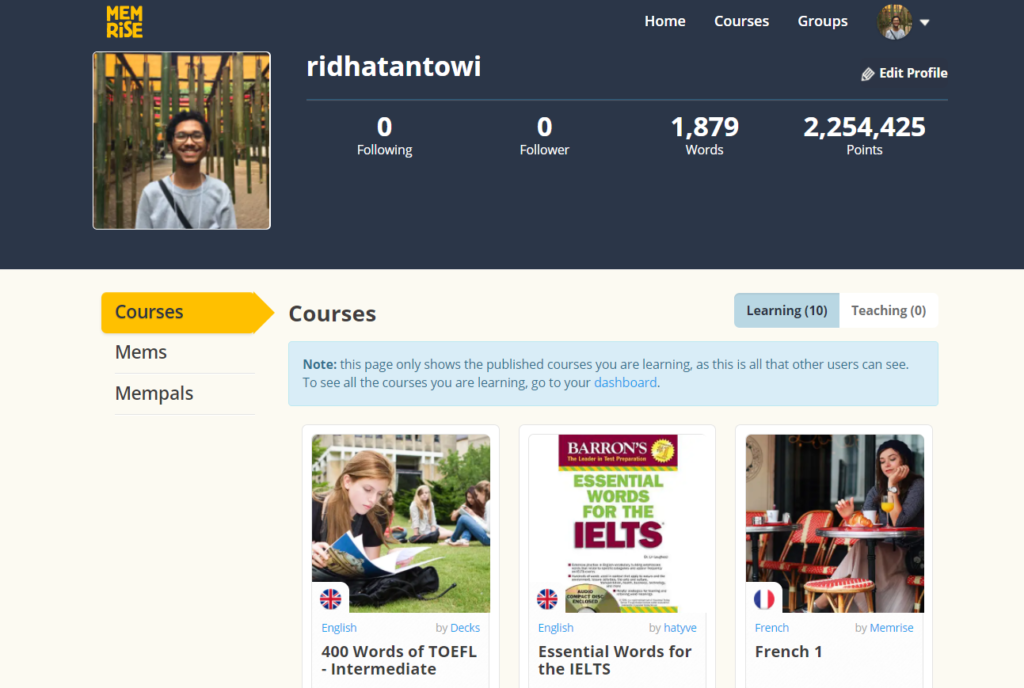
Task: Click French flag on French 1 card
Action: (764, 599)
